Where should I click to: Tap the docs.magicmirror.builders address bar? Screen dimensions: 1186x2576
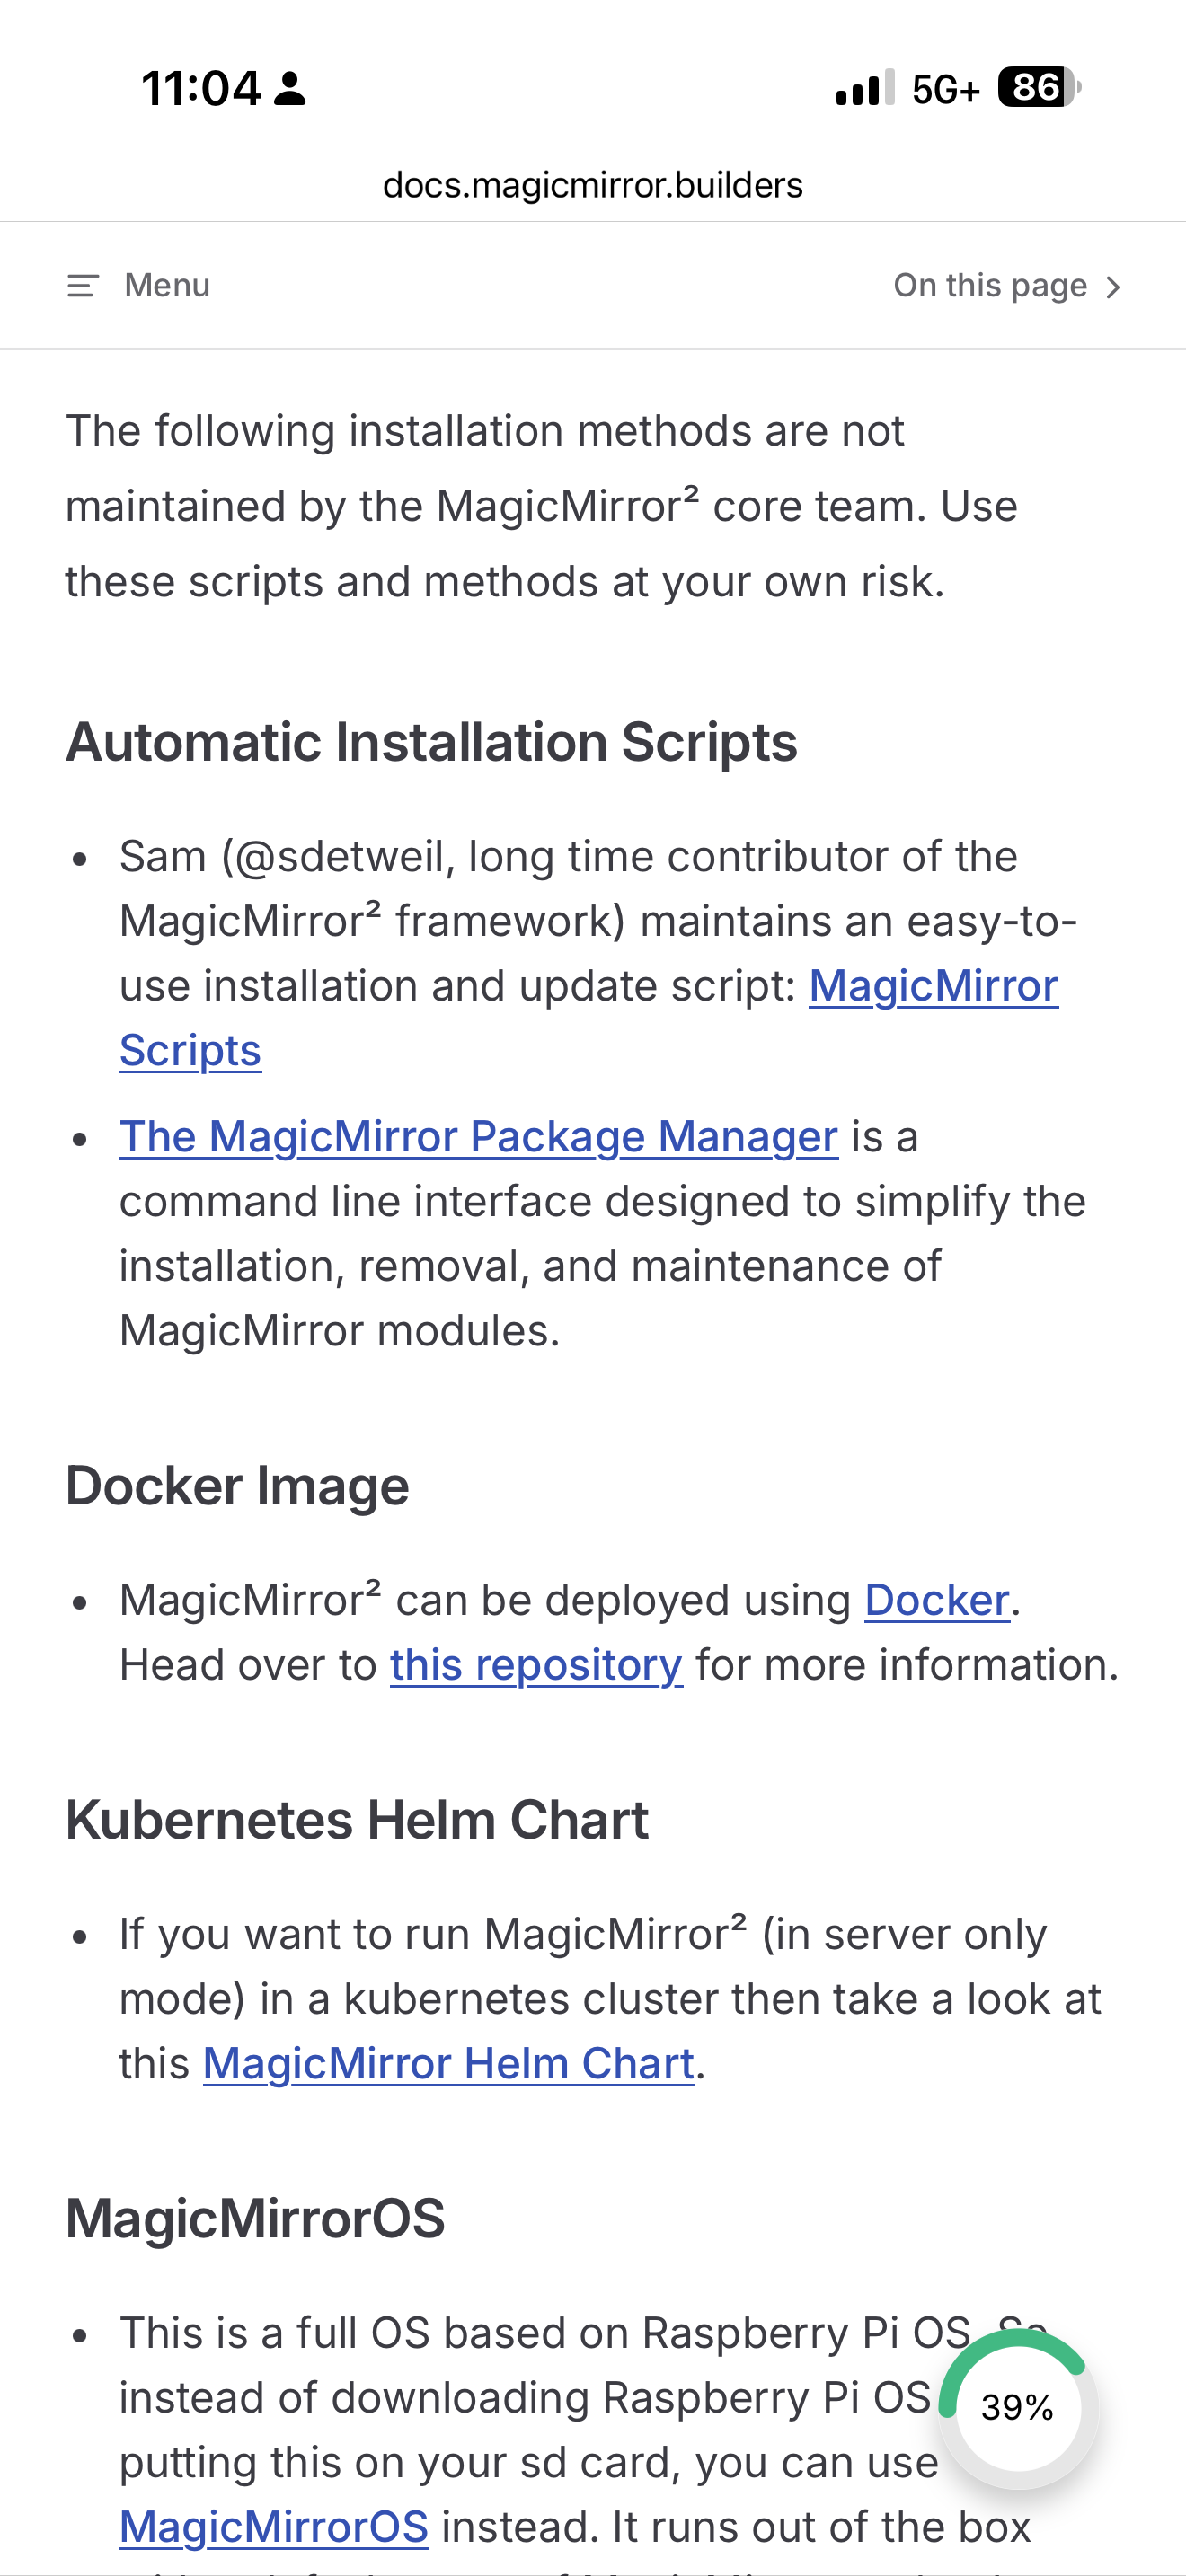click(592, 185)
